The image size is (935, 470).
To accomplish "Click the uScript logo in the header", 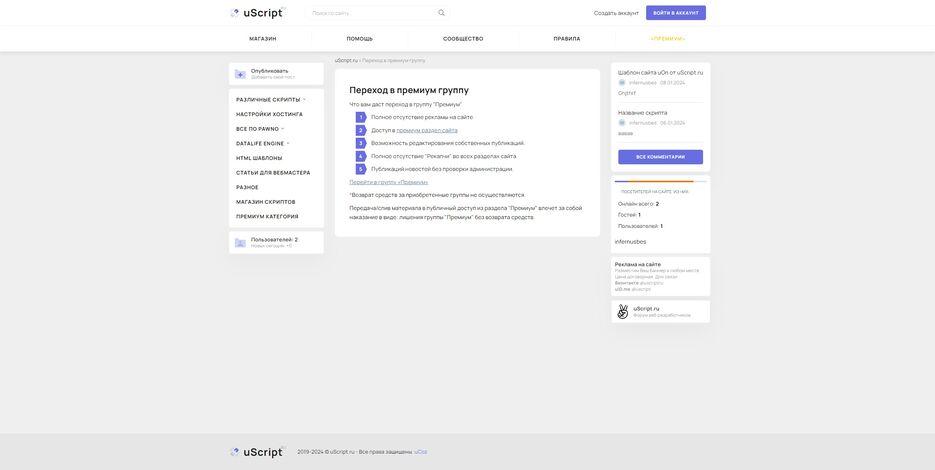I will coord(257,13).
